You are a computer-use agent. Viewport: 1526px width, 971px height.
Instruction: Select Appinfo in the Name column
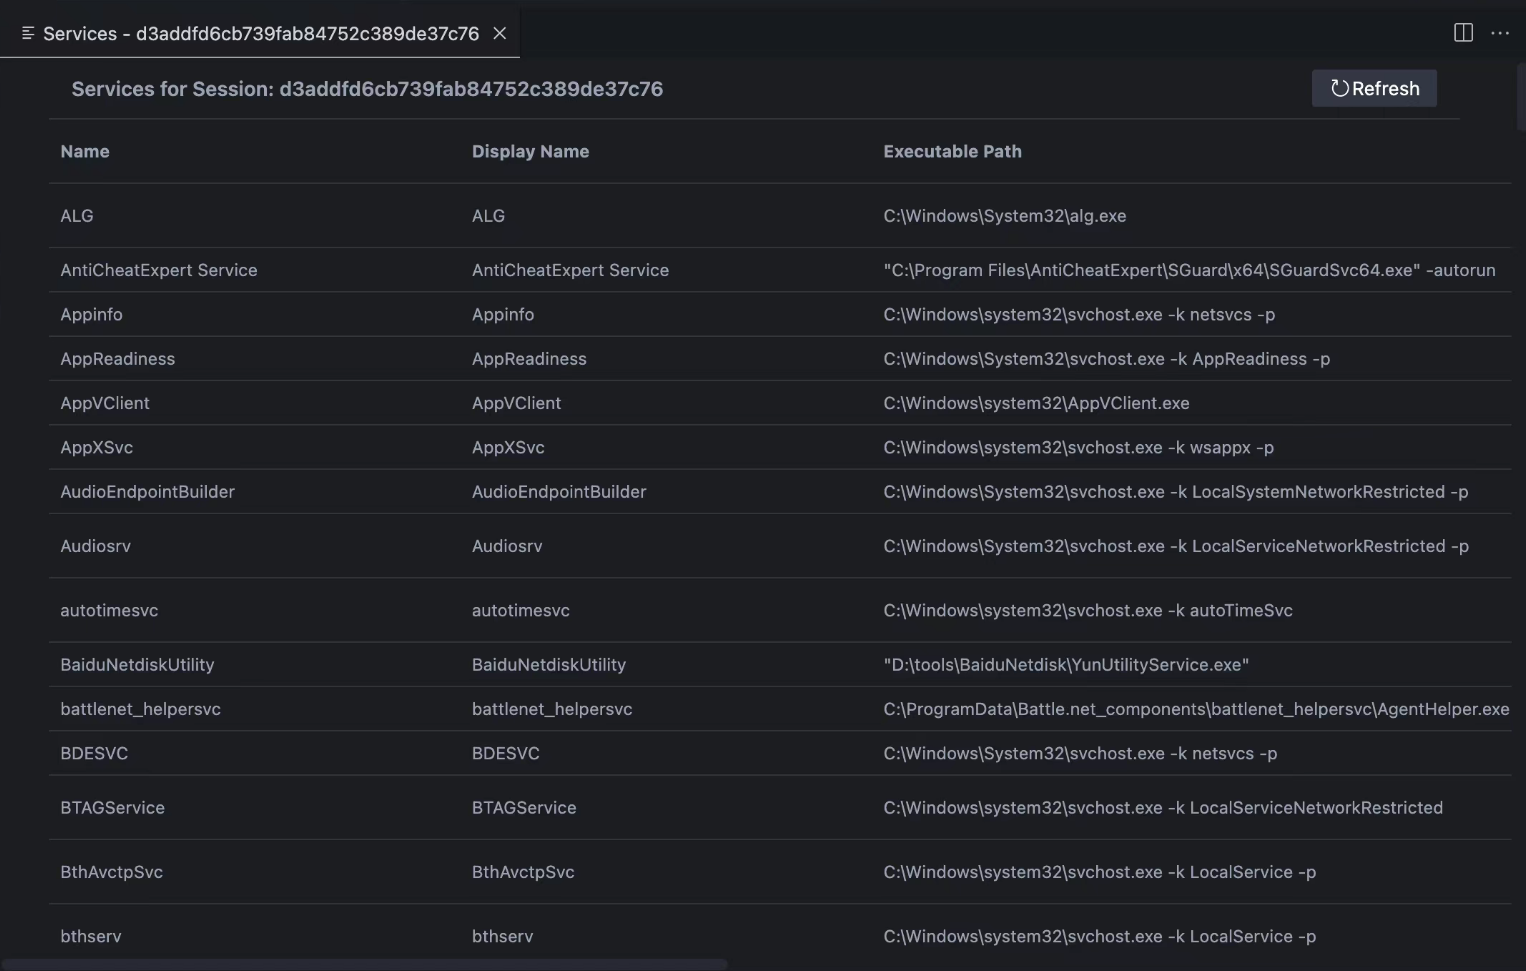tap(91, 314)
